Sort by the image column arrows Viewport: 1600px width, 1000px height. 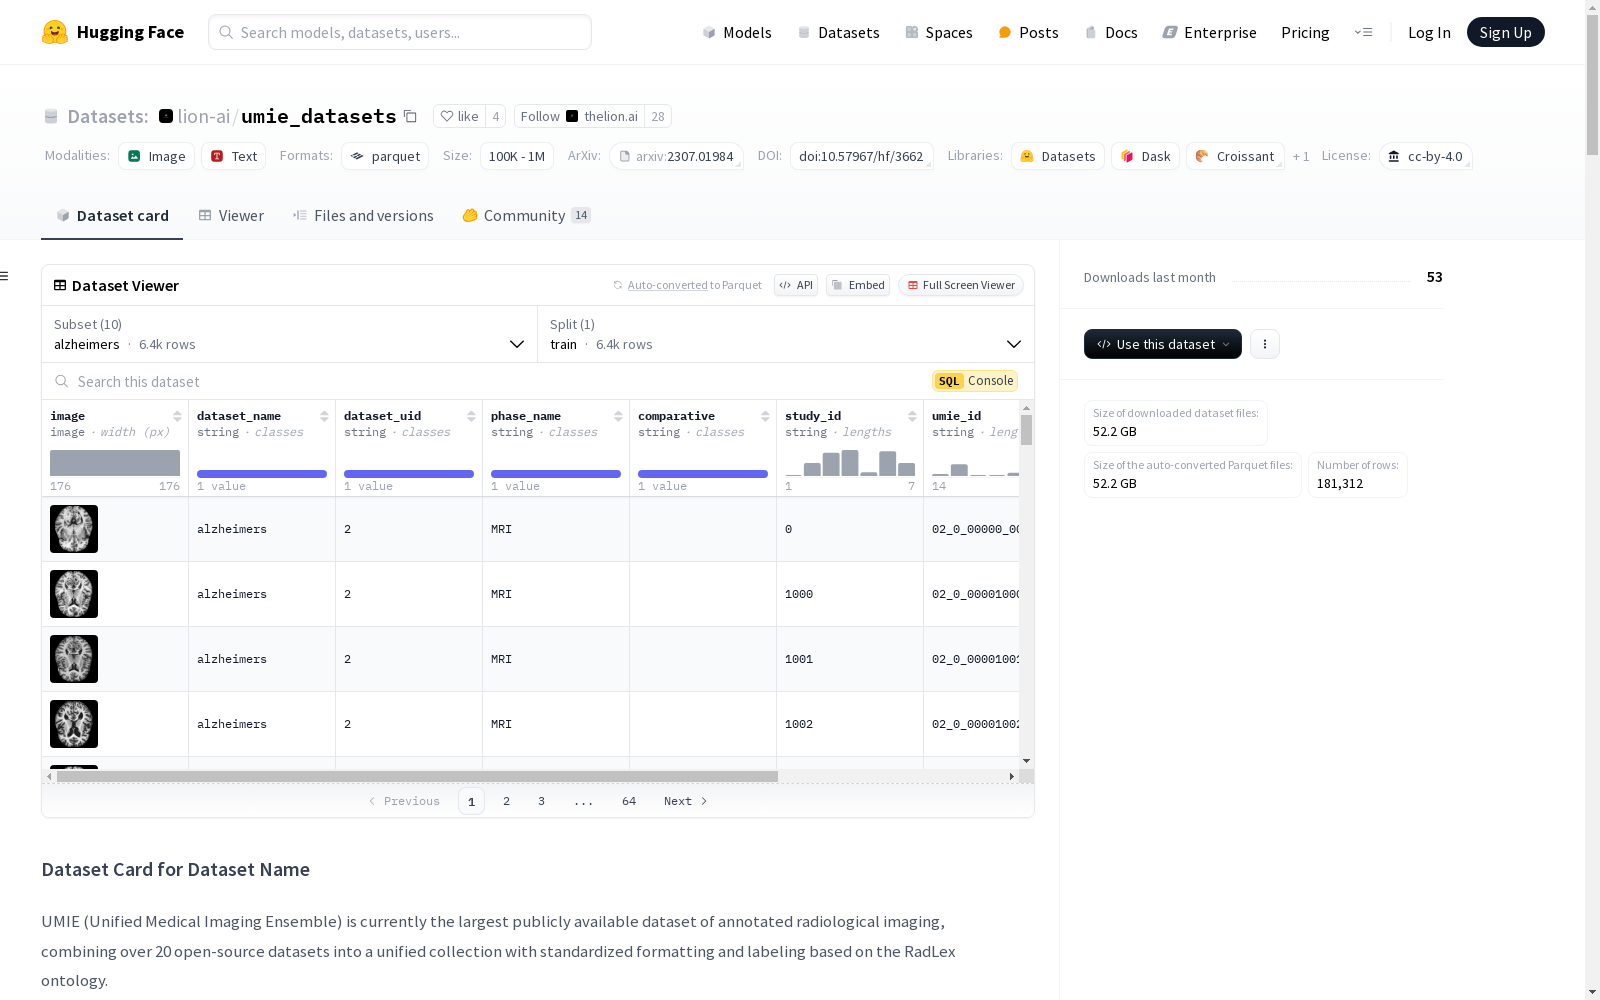pos(177,416)
